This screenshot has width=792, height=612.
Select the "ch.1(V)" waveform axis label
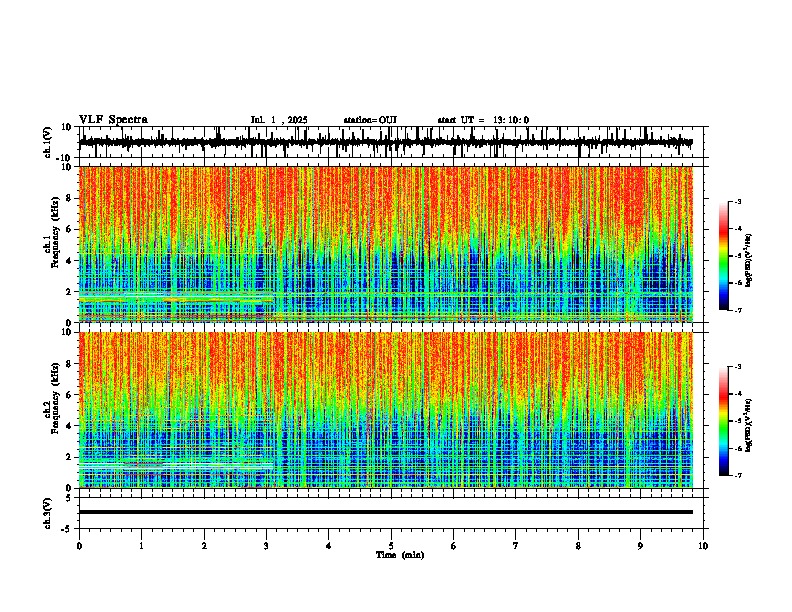click(48, 142)
